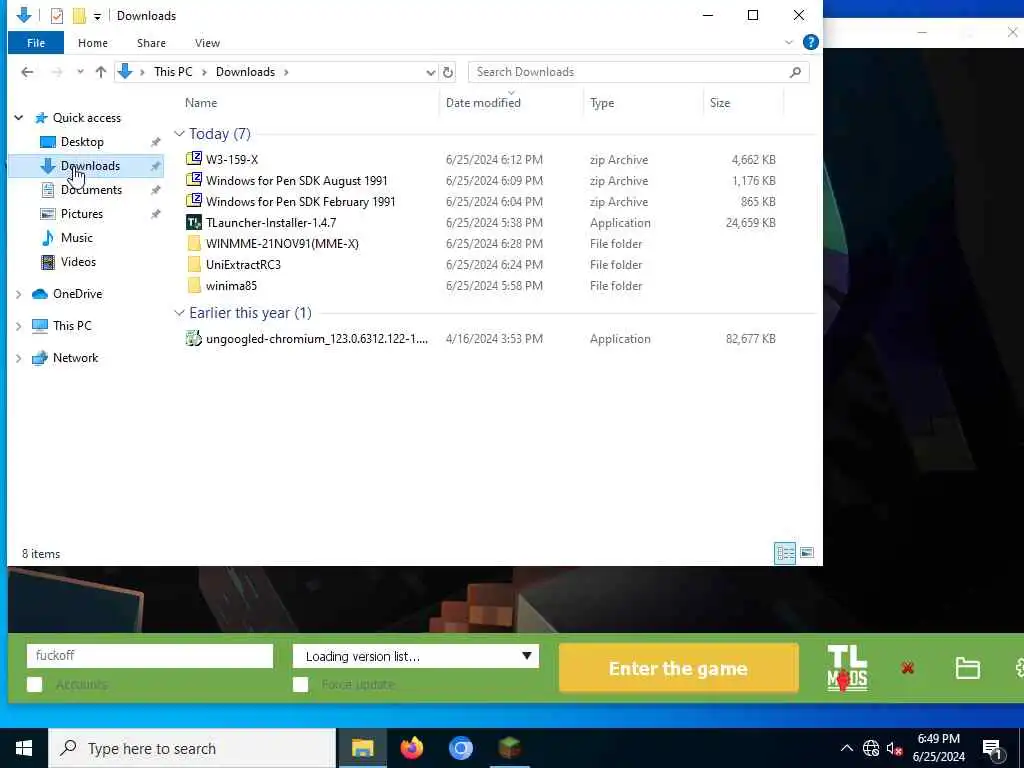Viewport: 1024px width, 768px height.
Task: Open the TL Mods icon in TLauncher
Action: coord(847,668)
